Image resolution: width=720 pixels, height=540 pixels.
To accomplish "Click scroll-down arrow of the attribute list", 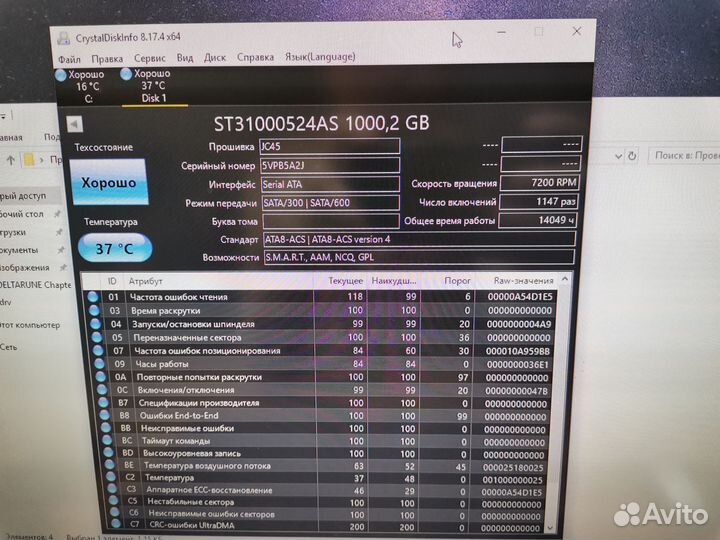I will [x=550, y=528].
